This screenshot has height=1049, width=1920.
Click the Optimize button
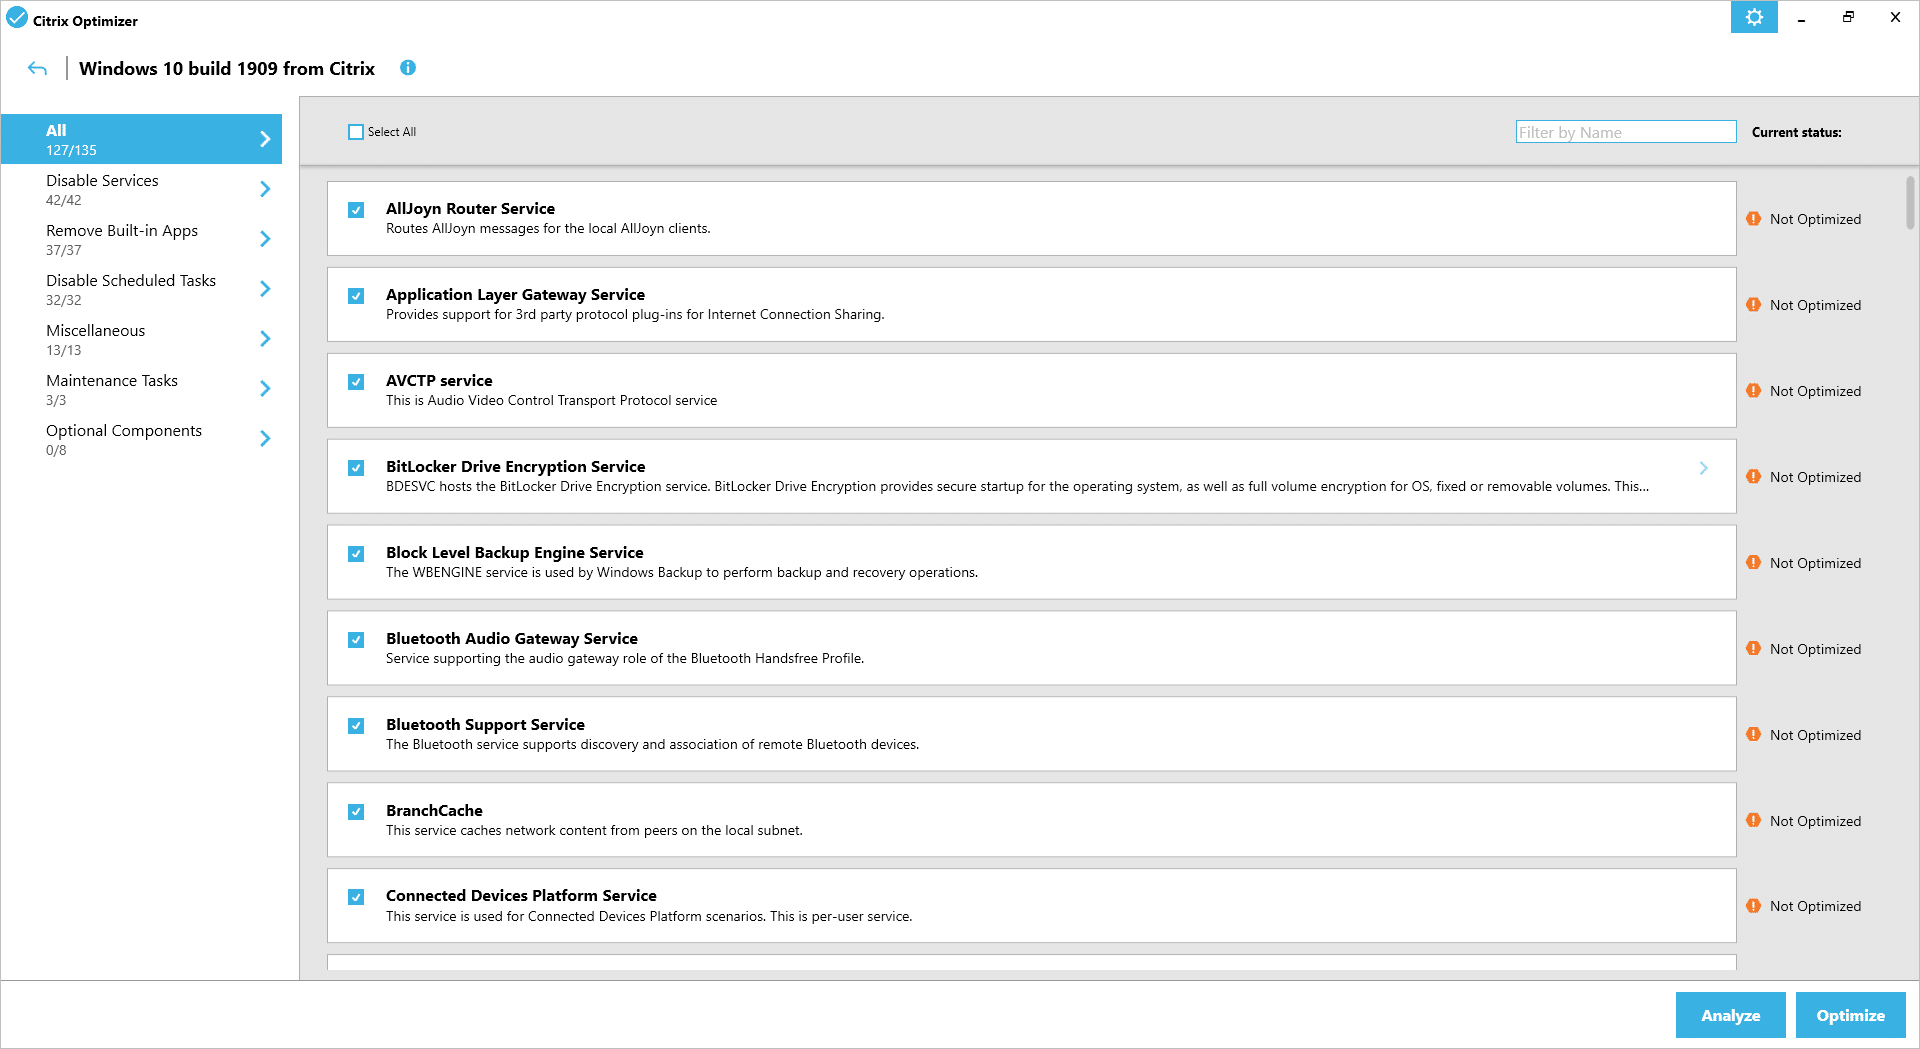(x=1851, y=1015)
